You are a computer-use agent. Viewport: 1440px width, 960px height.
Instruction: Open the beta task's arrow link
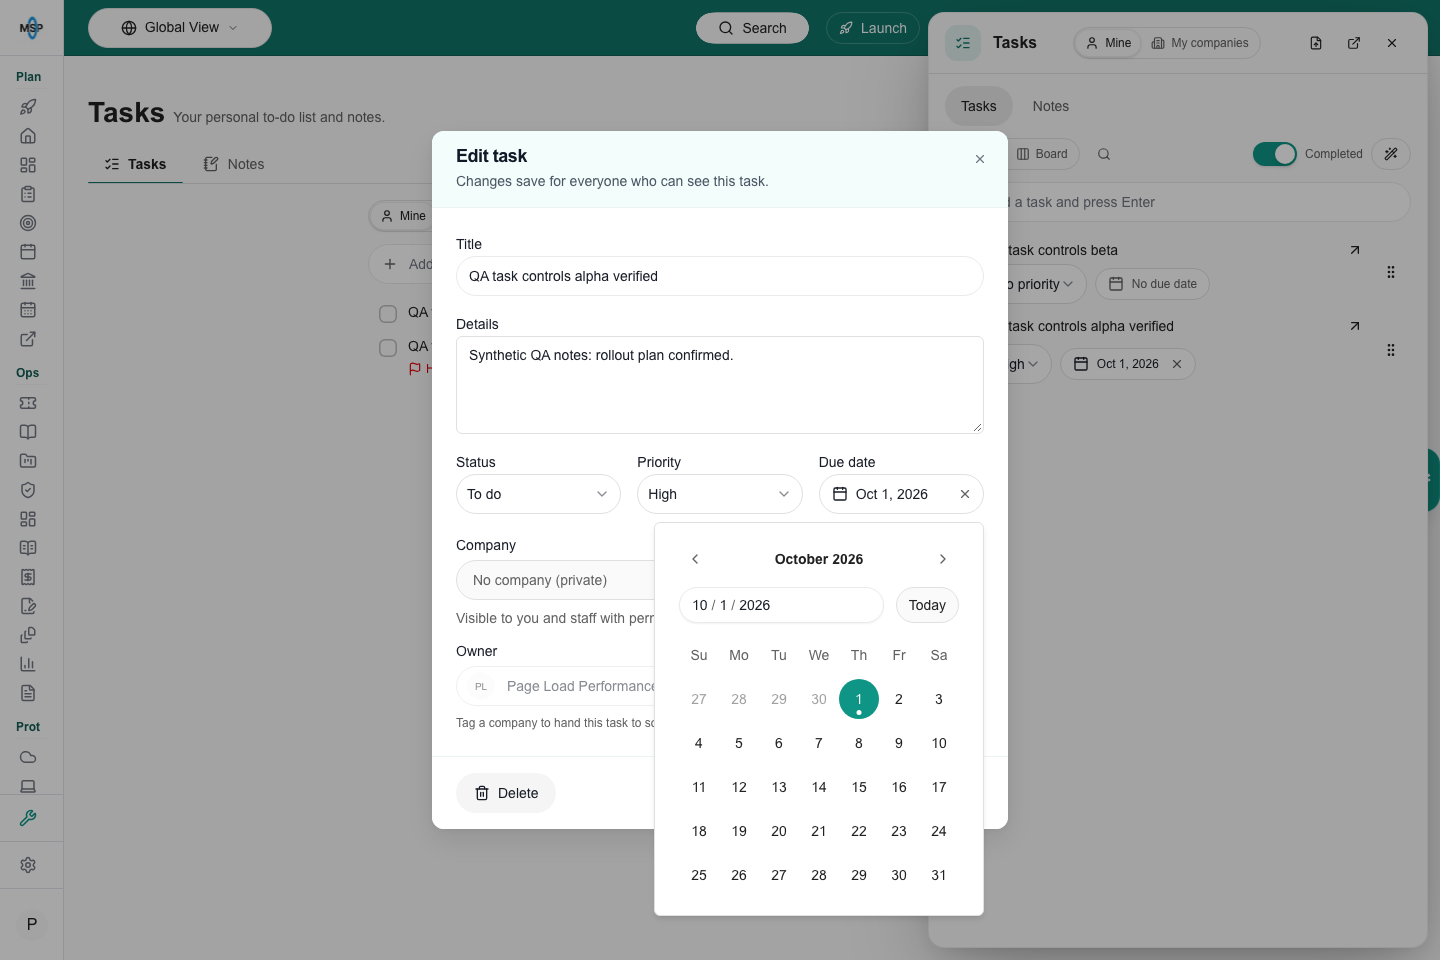tap(1355, 250)
